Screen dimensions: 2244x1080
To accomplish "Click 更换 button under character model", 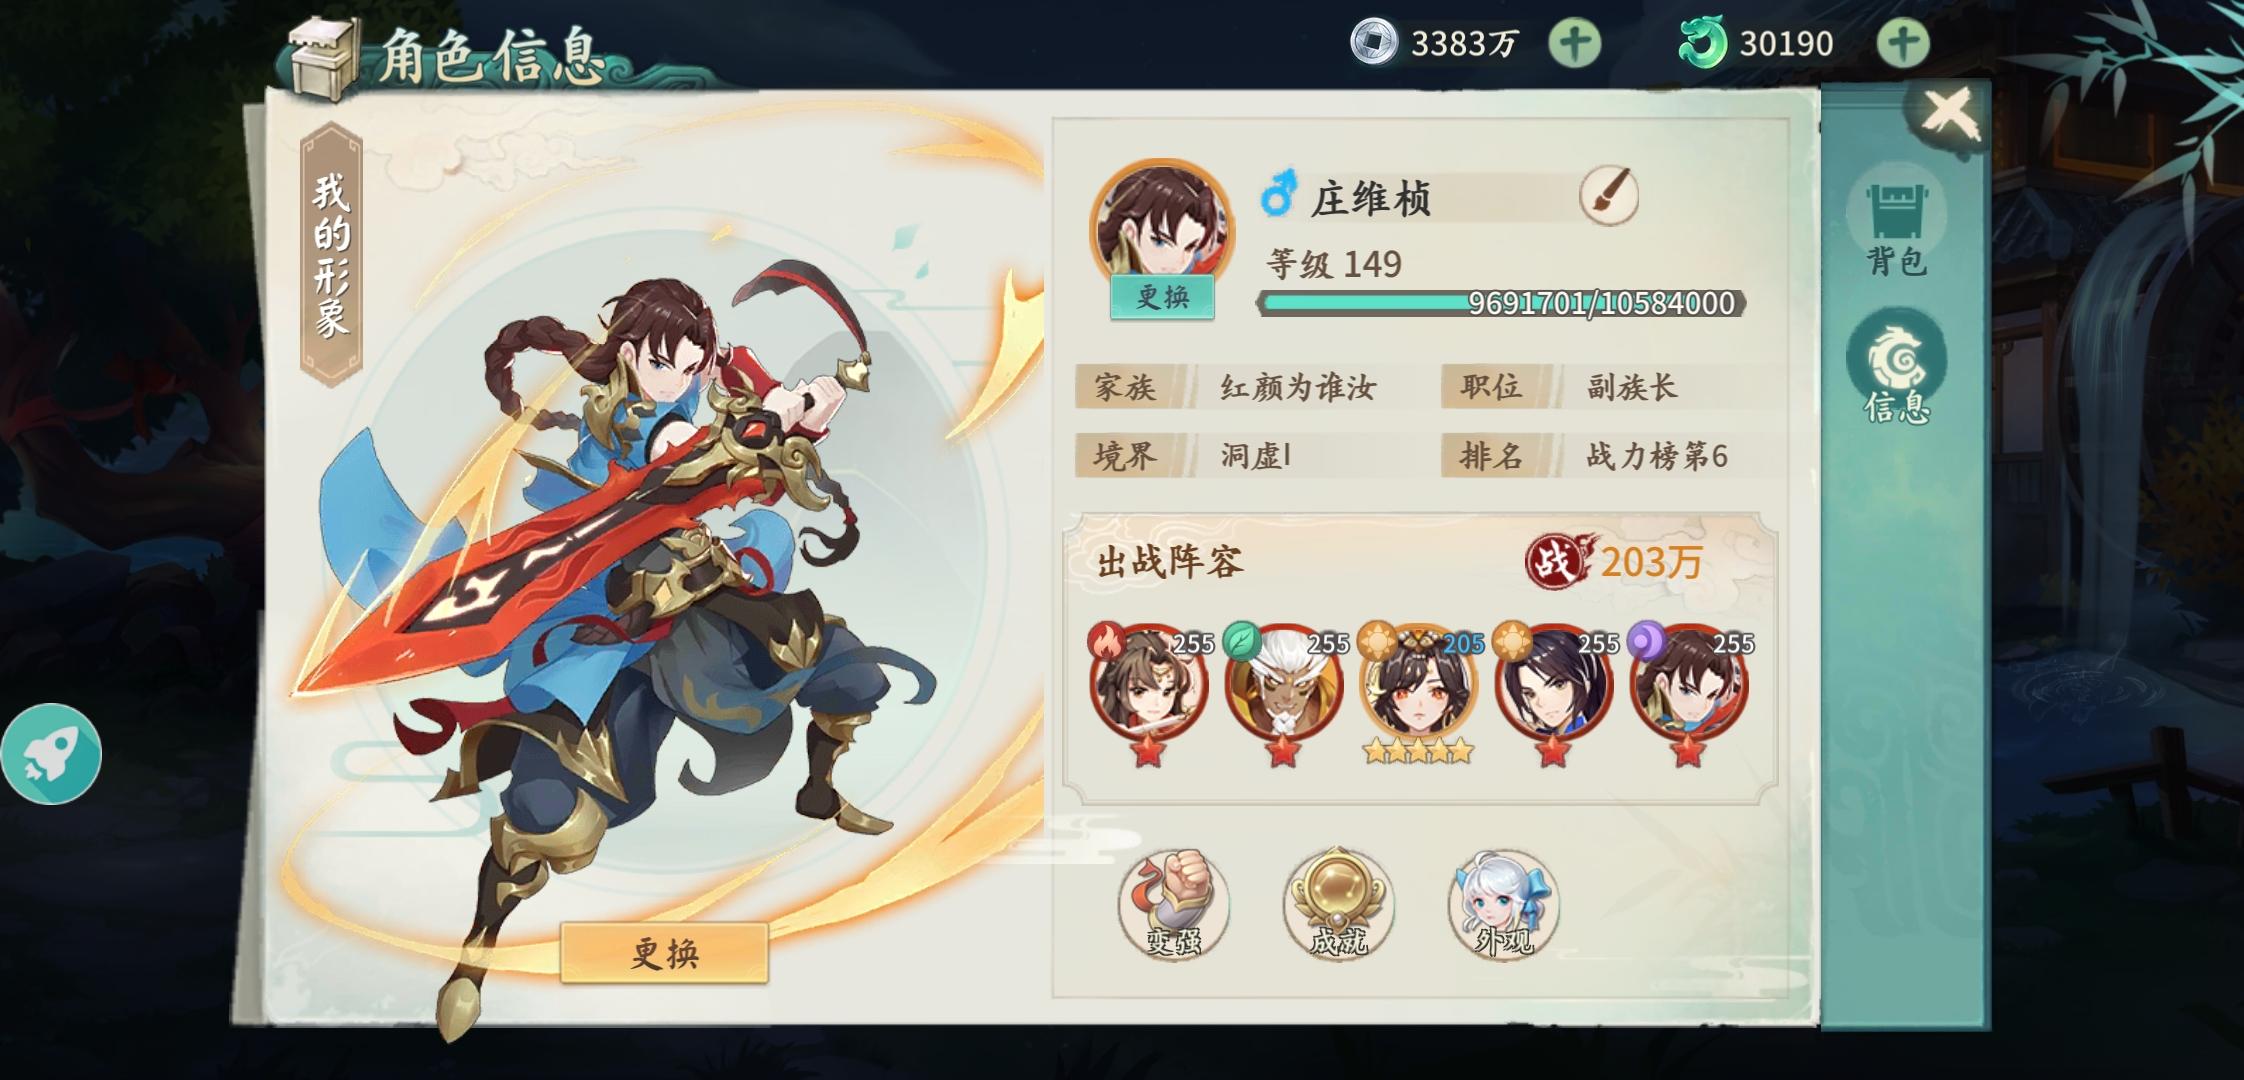I will point(664,953).
